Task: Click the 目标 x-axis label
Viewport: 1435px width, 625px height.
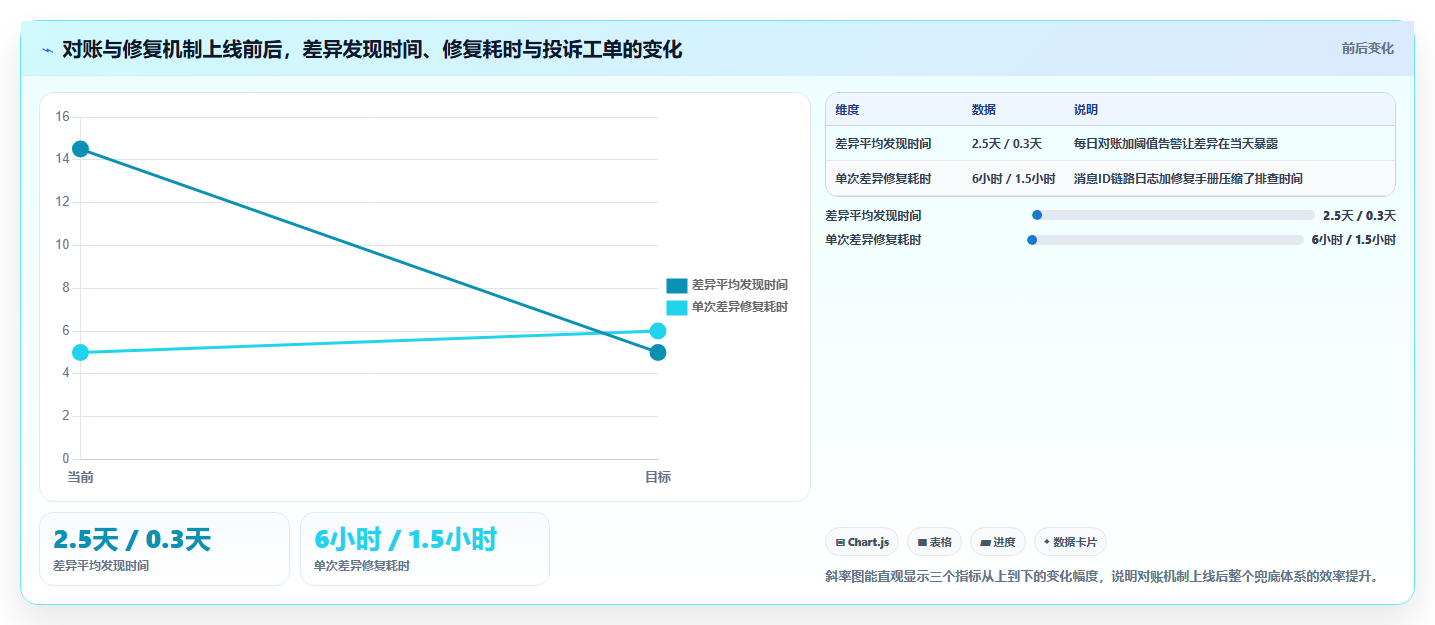Action: (x=657, y=477)
